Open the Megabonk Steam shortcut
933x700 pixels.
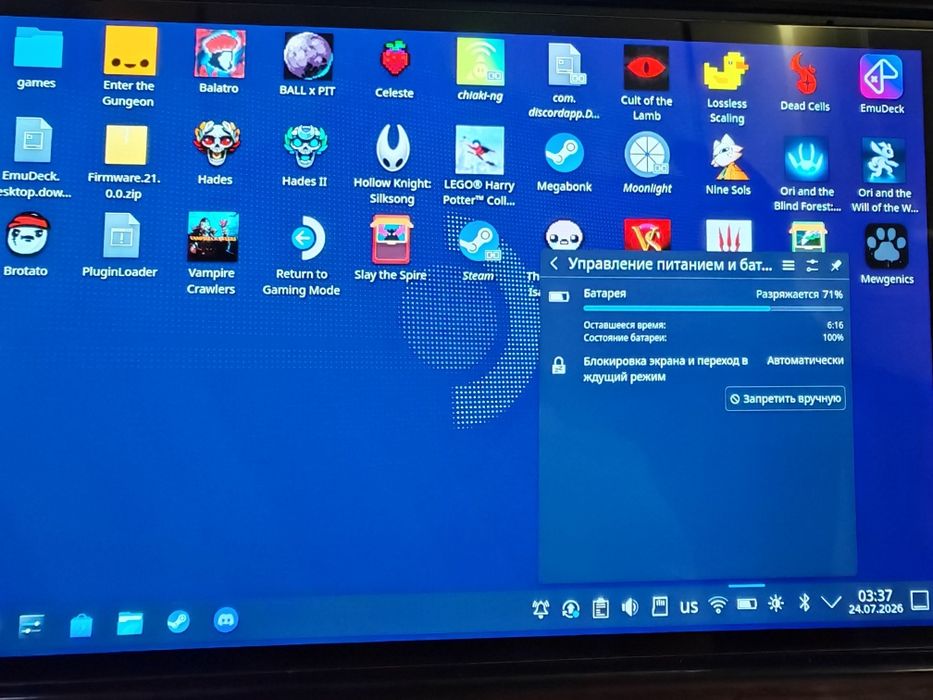[564, 153]
